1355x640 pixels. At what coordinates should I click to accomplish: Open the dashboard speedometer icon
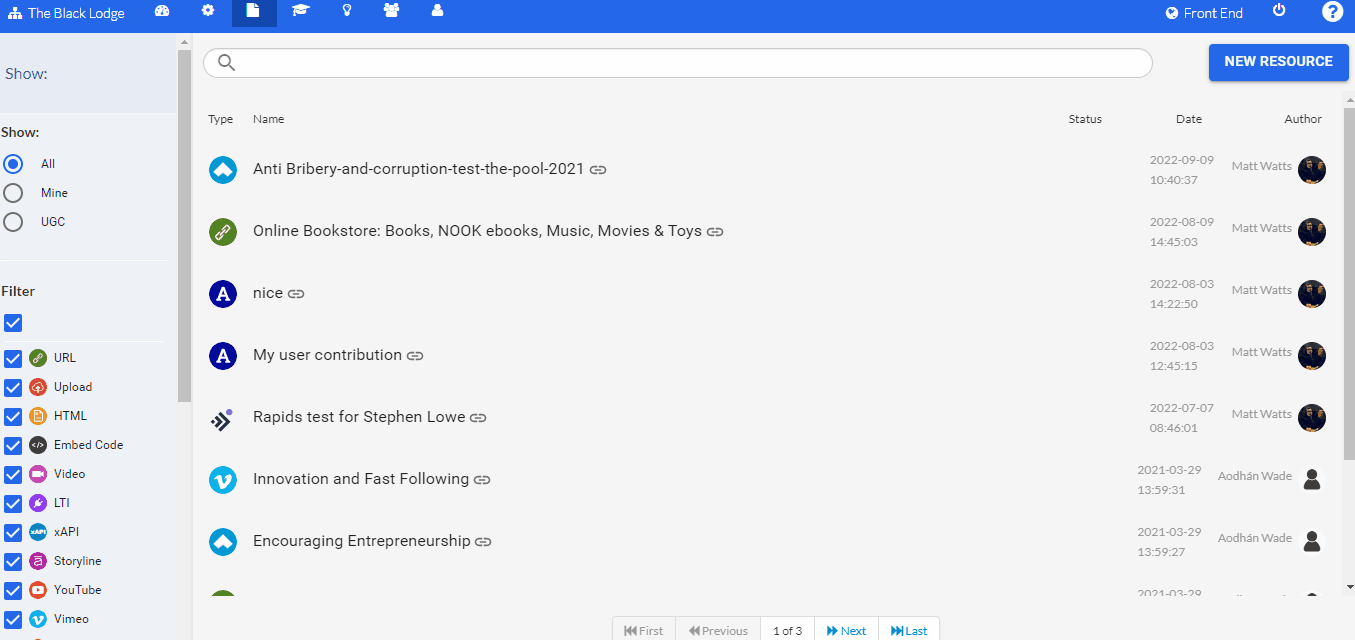[x=162, y=12]
